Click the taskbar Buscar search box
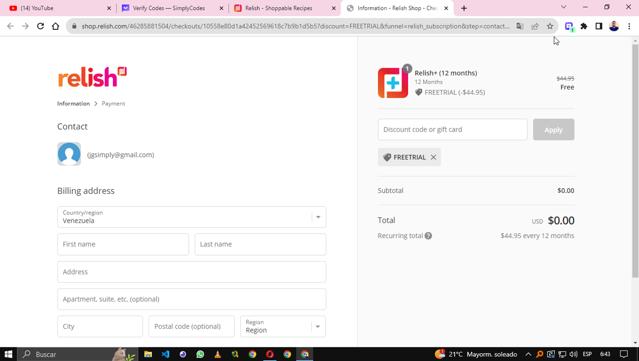Screen dimensions: 639x361 coord(77,354)
